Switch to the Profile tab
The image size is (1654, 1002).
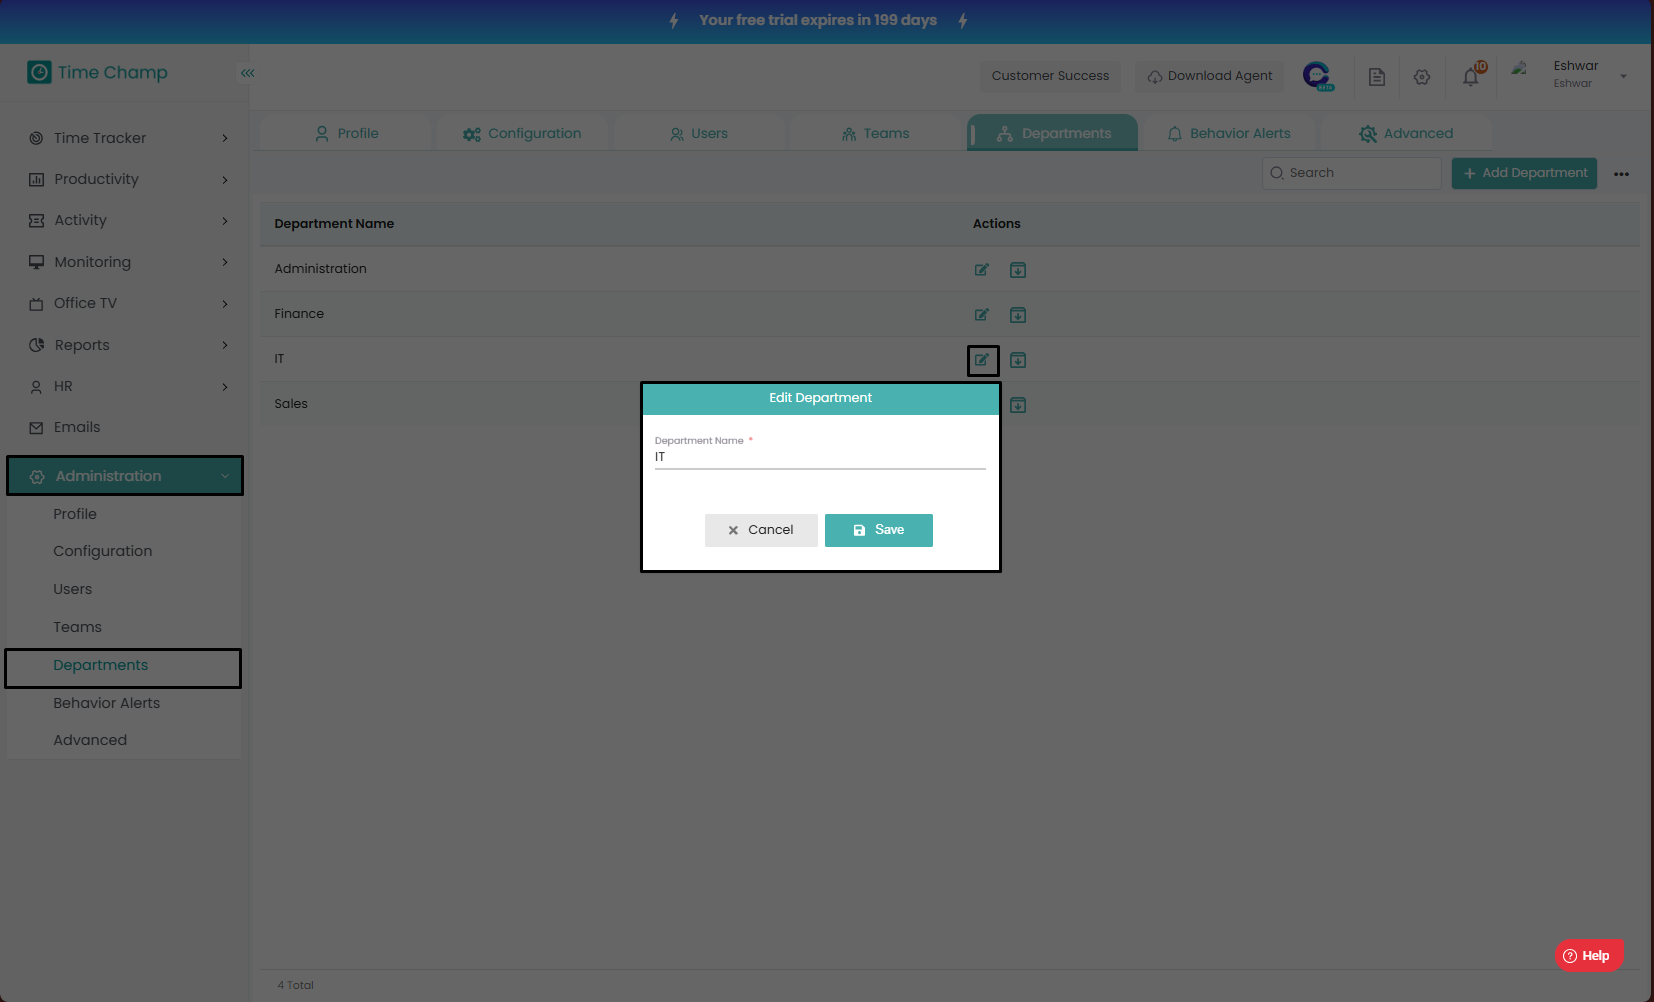[346, 133]
